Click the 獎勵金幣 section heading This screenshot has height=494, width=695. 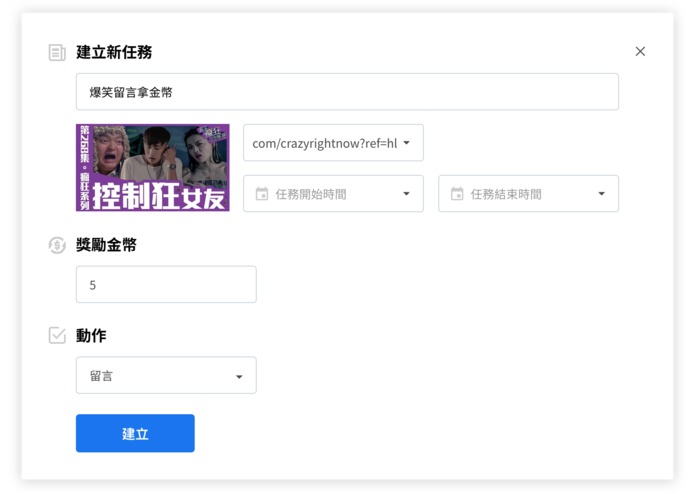pos(106,245)
